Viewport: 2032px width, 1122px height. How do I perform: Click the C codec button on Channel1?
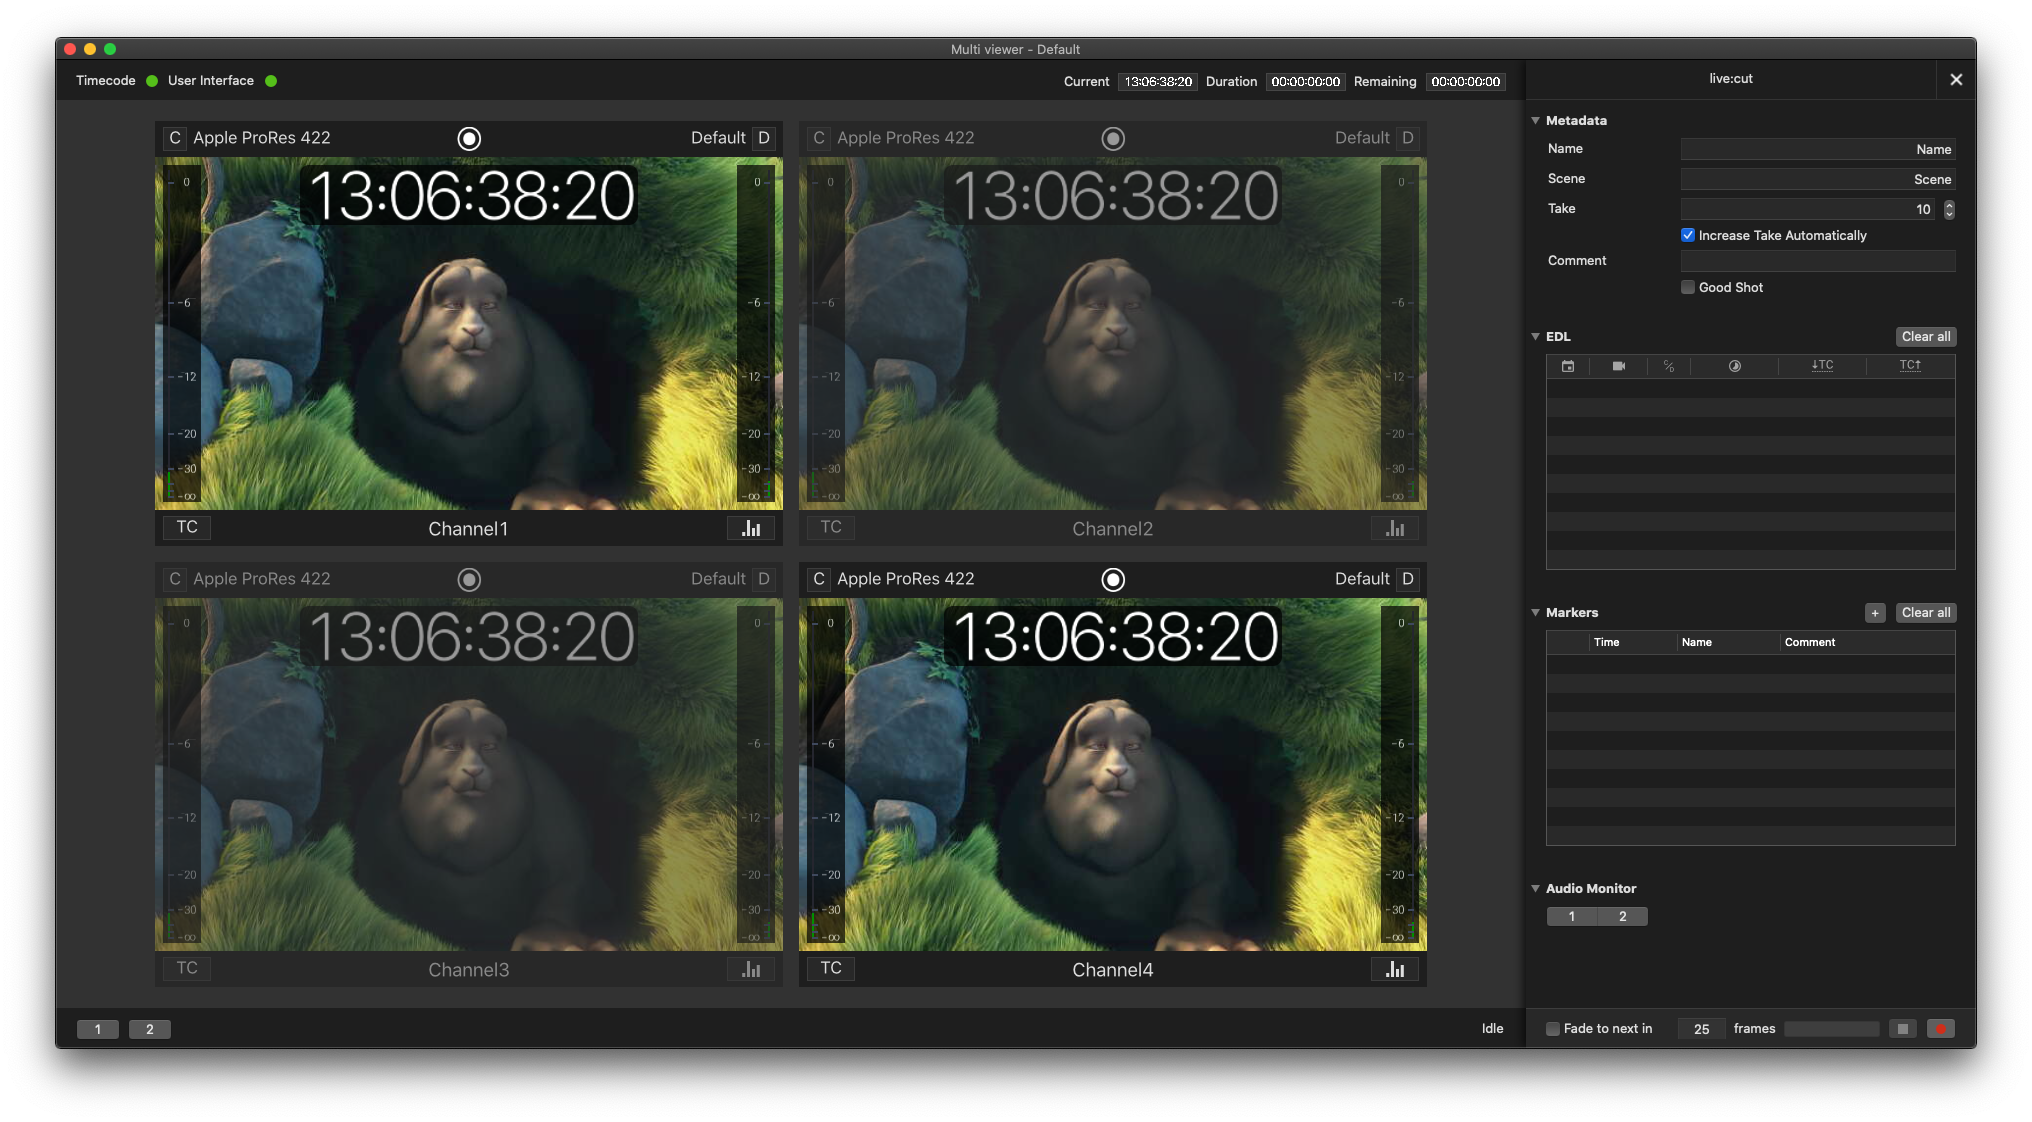(x=175, y=138)
